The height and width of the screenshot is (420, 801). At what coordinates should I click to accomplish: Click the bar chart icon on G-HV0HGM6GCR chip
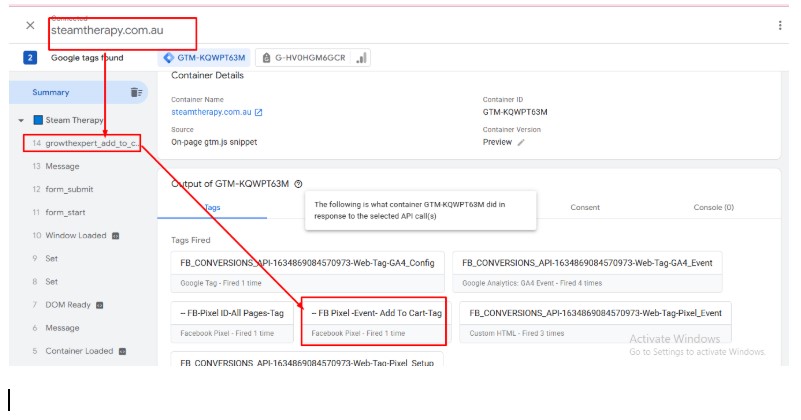point(361,58)
